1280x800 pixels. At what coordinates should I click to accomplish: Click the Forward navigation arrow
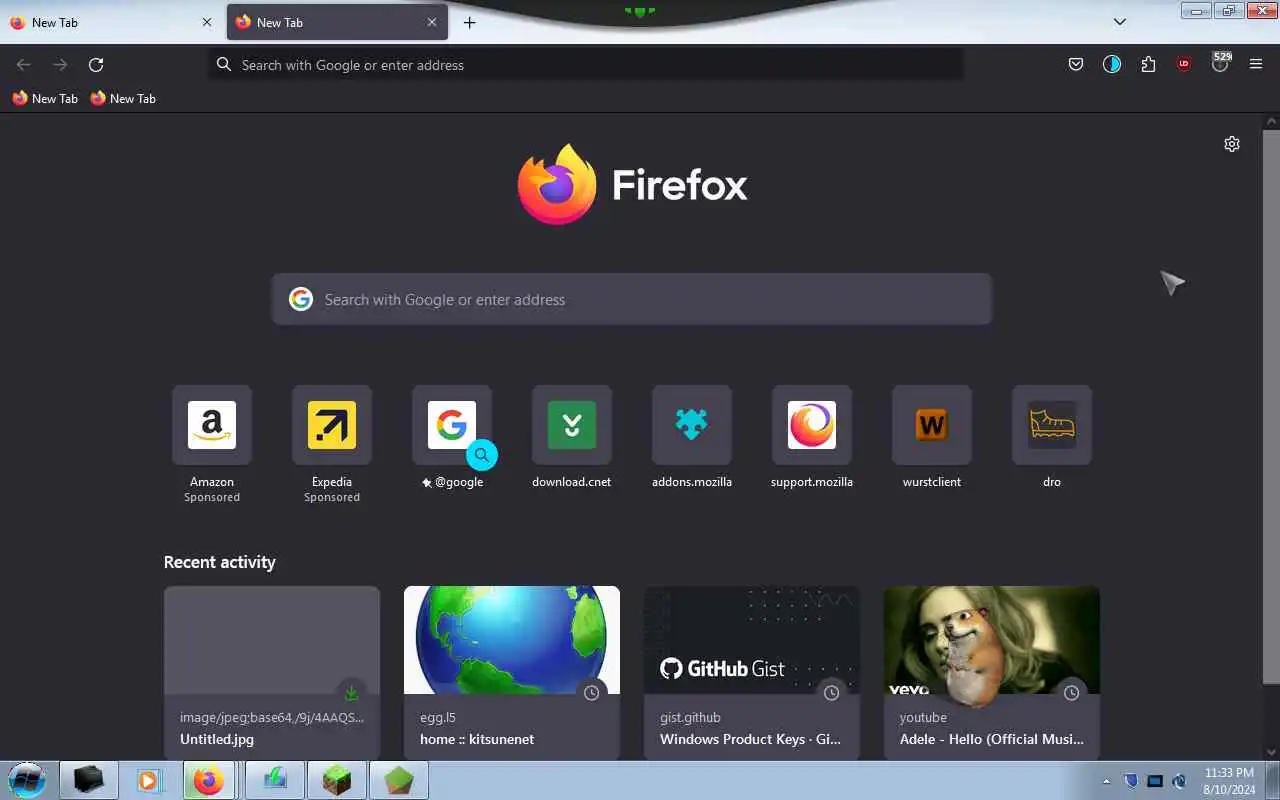[x=60, y=64]
